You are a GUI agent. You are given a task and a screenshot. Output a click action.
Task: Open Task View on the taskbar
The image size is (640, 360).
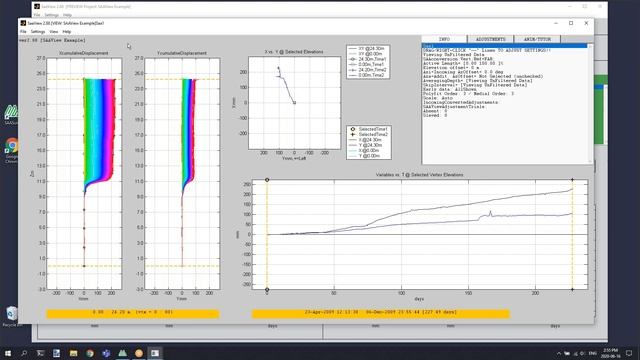coord(40,353)
